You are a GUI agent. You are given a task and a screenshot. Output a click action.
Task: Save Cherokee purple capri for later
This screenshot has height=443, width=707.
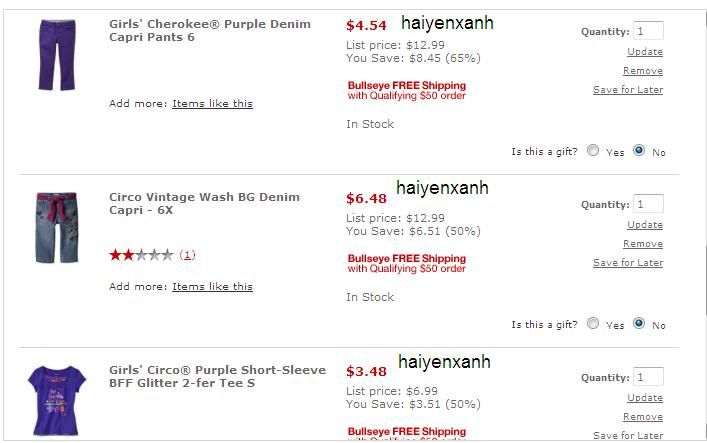click(627, 90)
